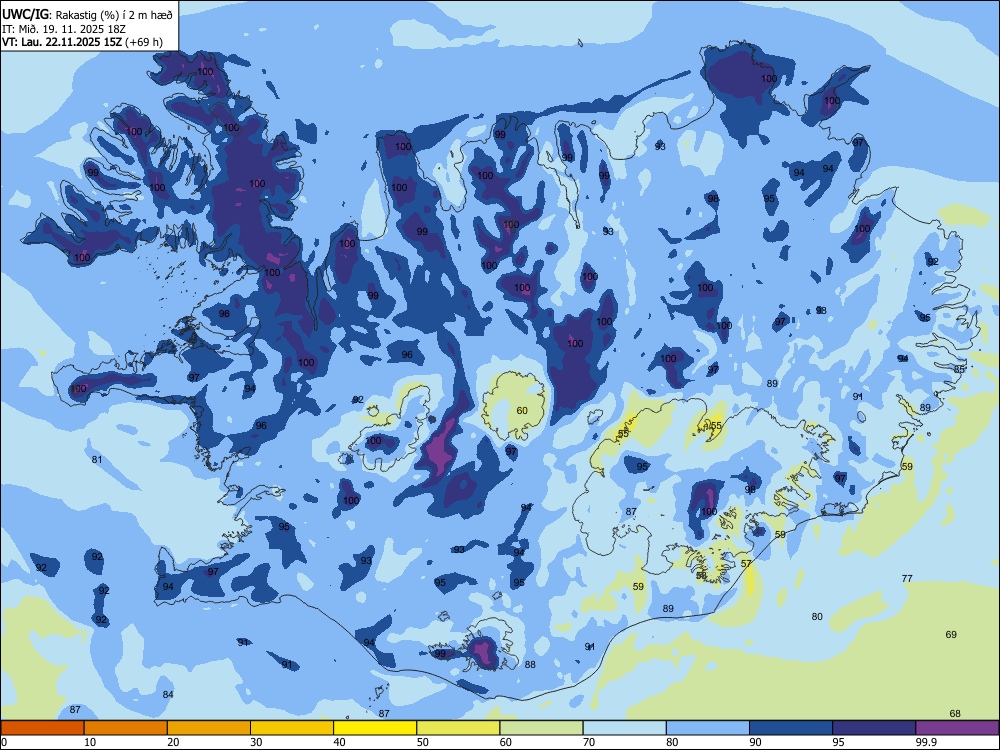Image resolution: width=1000 pixels, height=750 pixels.
Task: Click the 'VT: Lau. 22.11.2025 15Z (+69 h)' line
Action: click(x=82, y=42)
